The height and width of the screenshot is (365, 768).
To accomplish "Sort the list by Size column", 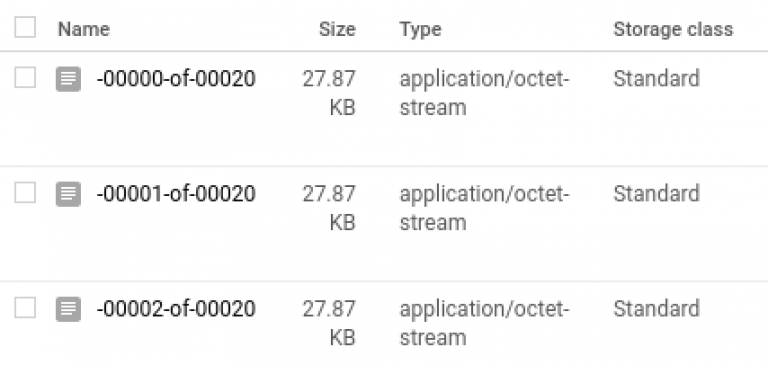I will tap(337, 29).
